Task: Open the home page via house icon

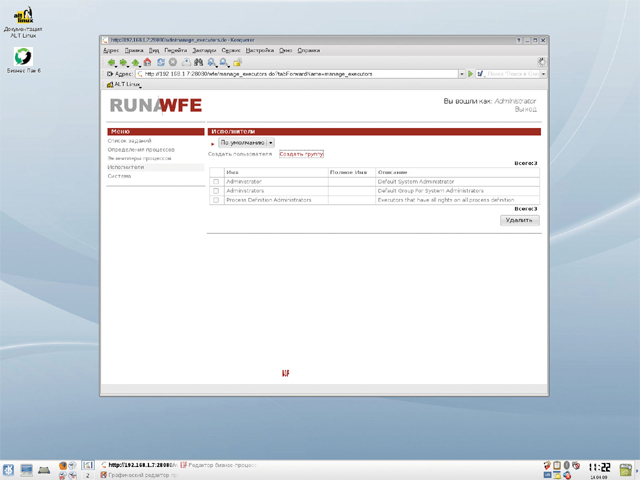Action: [147, 62]
